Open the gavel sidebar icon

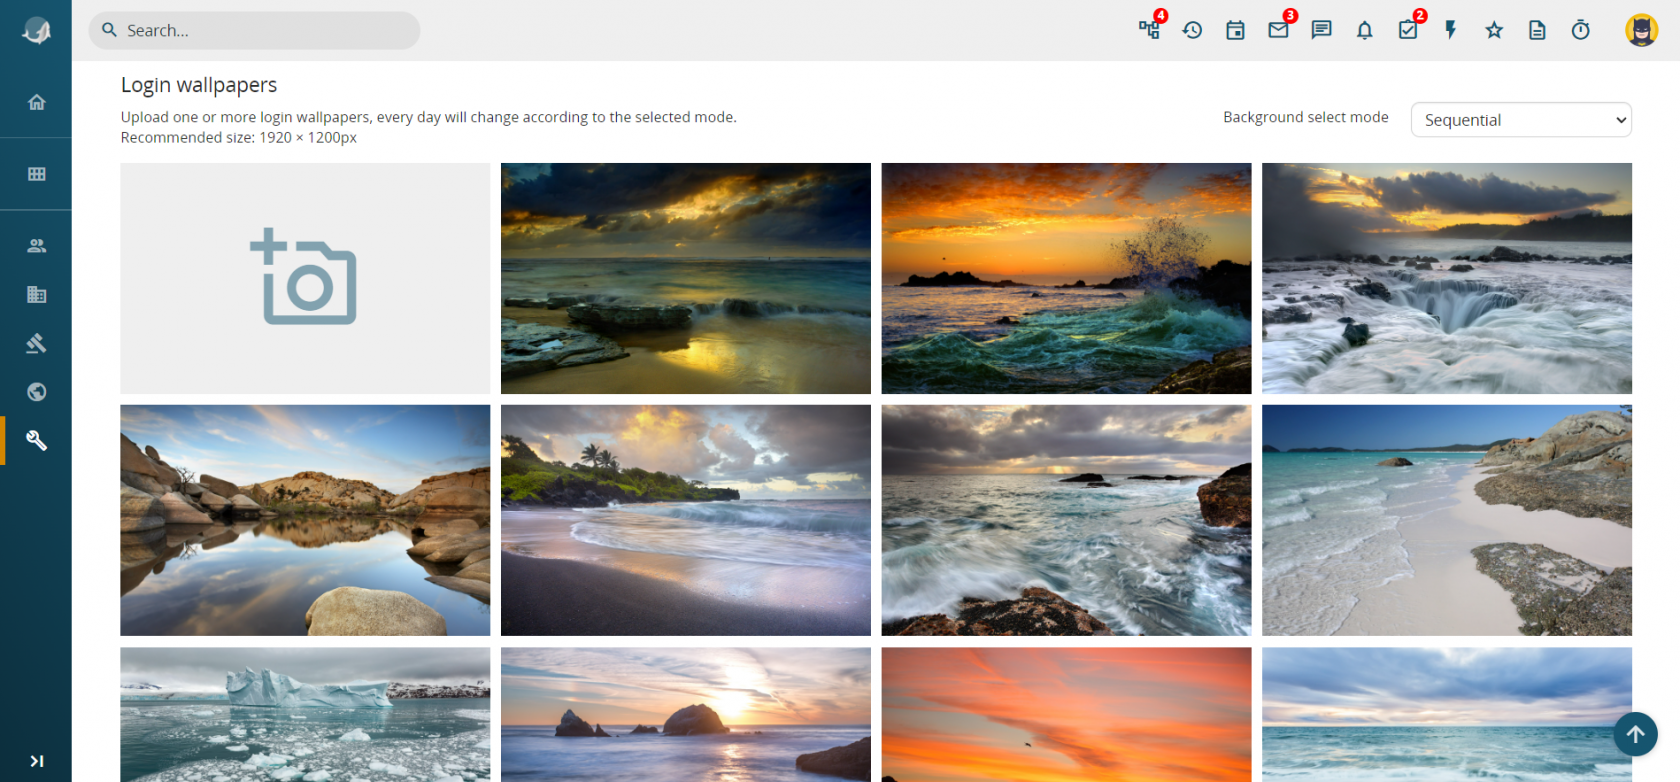[37, 343]
